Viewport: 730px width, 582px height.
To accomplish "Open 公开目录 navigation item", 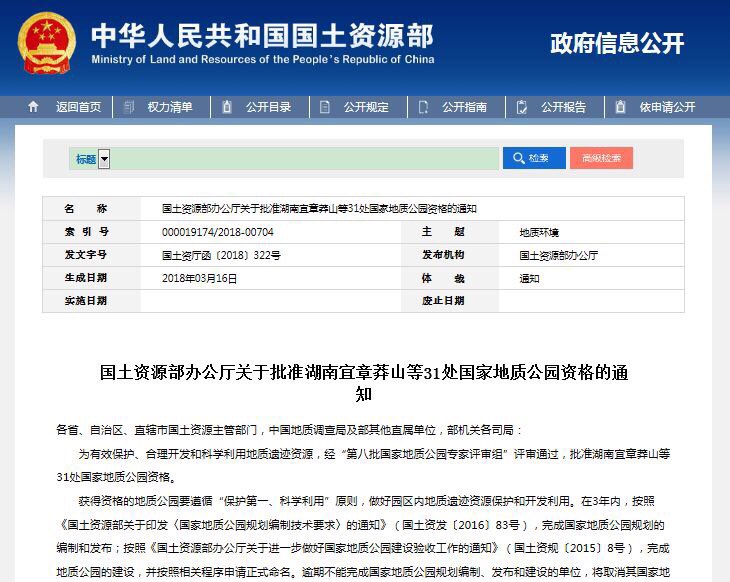I will point(268,107).
